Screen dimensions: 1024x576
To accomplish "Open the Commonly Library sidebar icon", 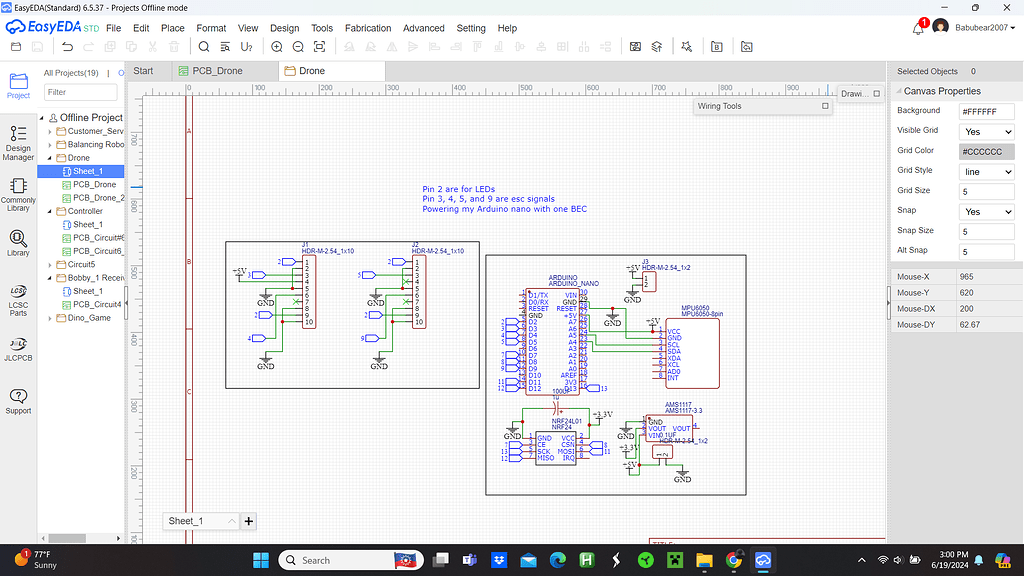I will click(x=18, y=193).
